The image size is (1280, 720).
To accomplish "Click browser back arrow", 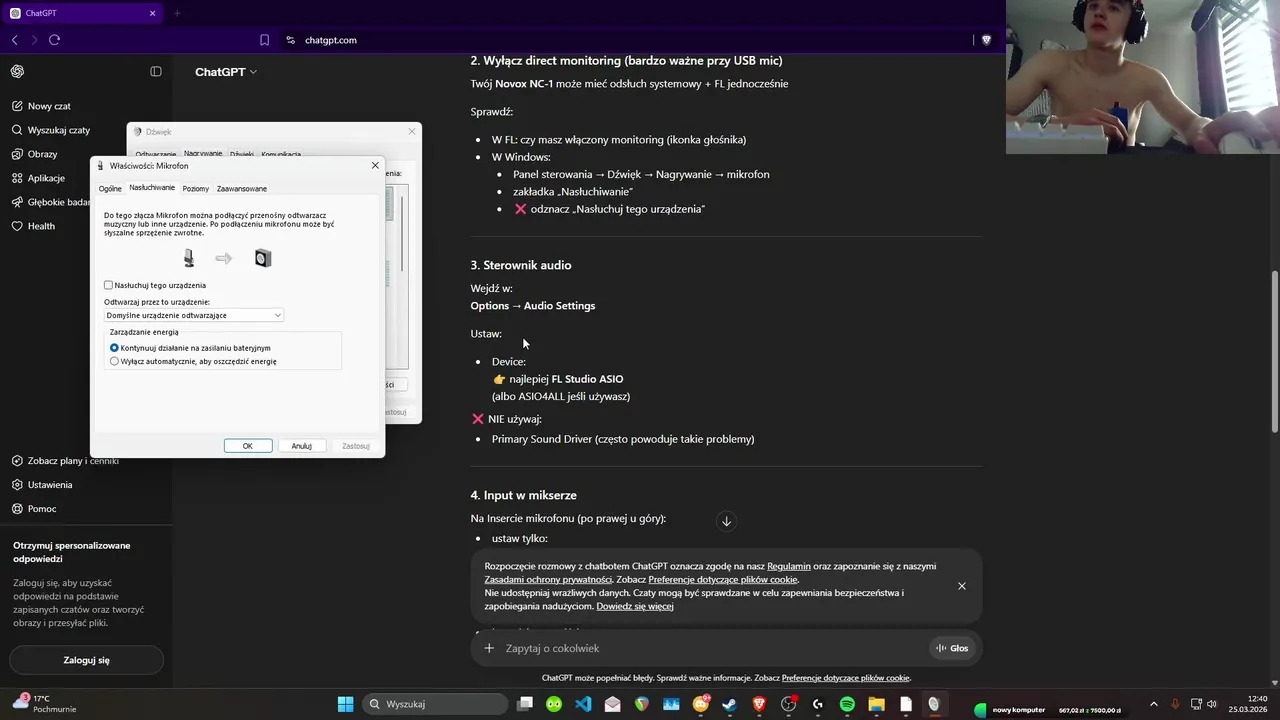I will click(14, 40).
